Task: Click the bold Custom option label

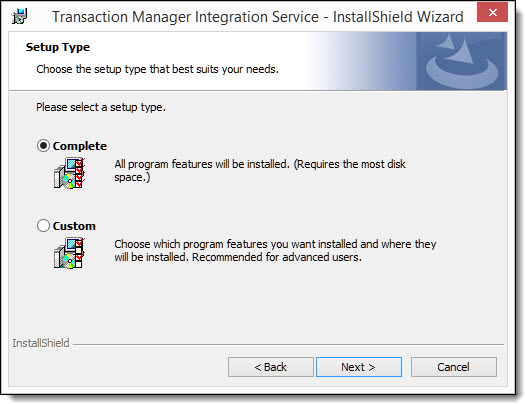Action: (74, 226)
